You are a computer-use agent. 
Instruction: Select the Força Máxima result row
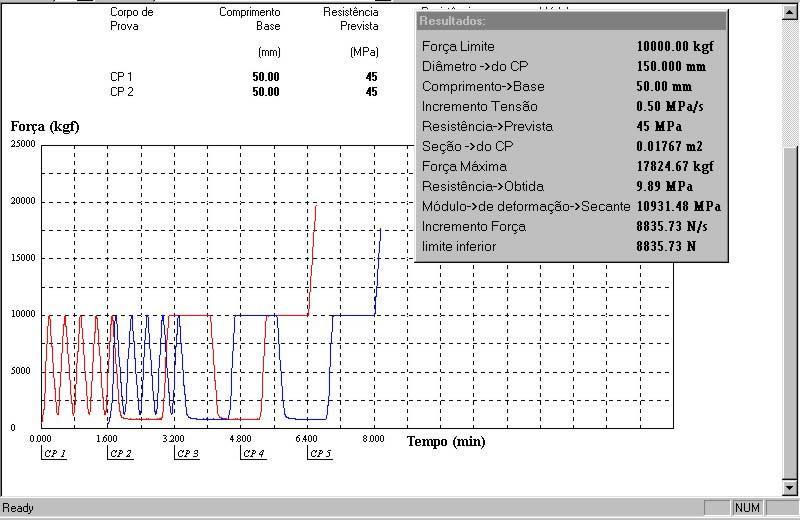tap(571, 167)
